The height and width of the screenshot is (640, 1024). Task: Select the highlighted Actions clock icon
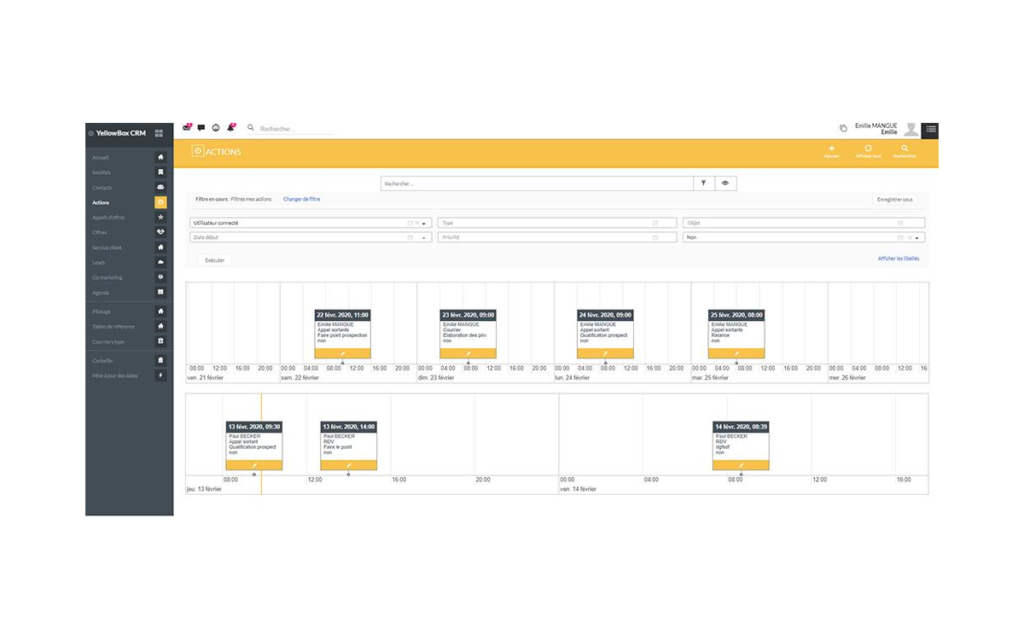(x=161, y=202)
